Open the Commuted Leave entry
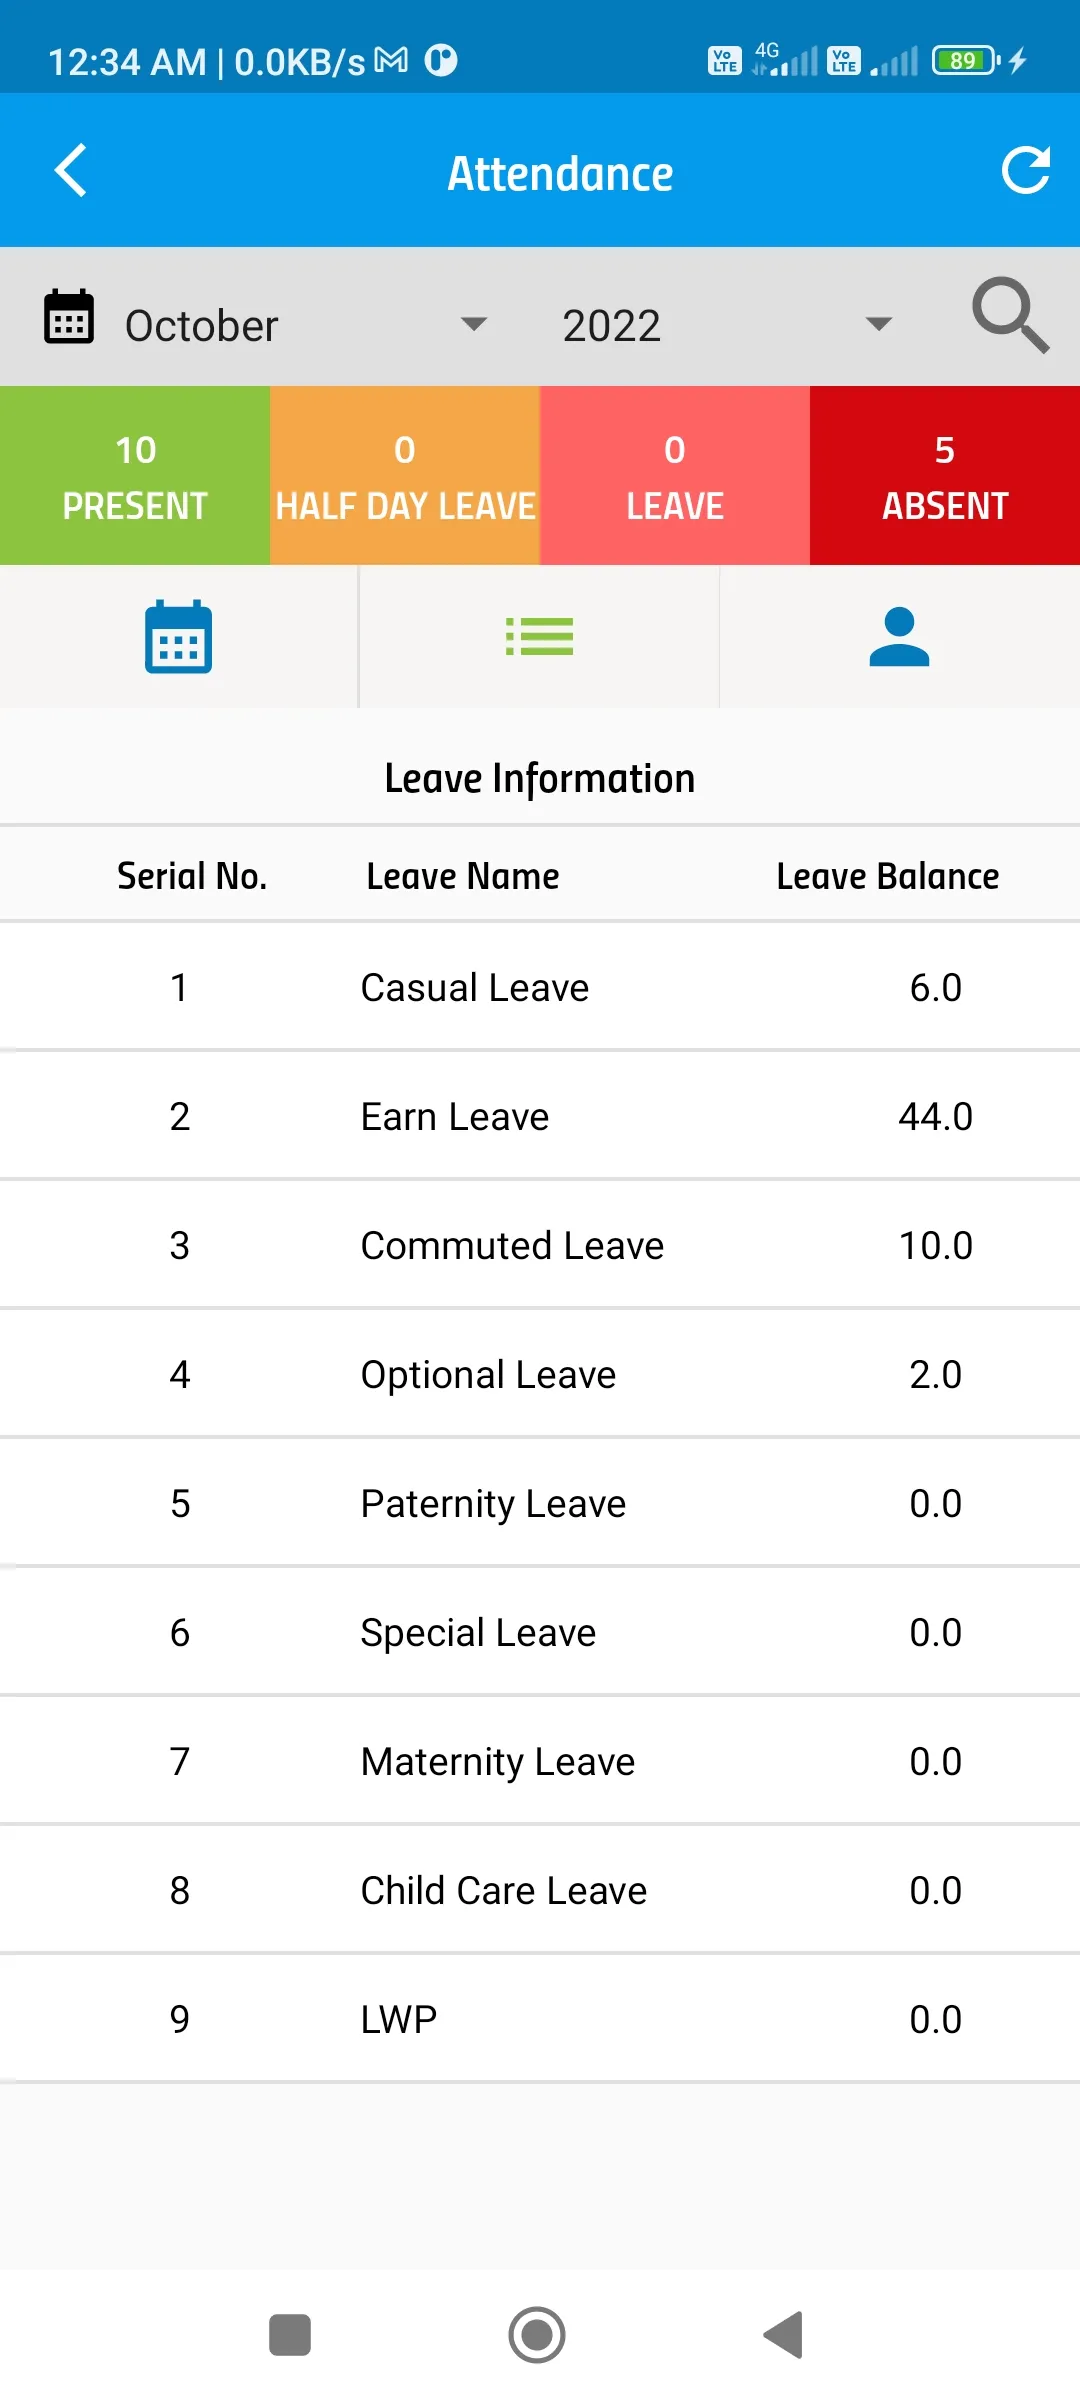1080x2400 pixels. tap(540, 1245)
